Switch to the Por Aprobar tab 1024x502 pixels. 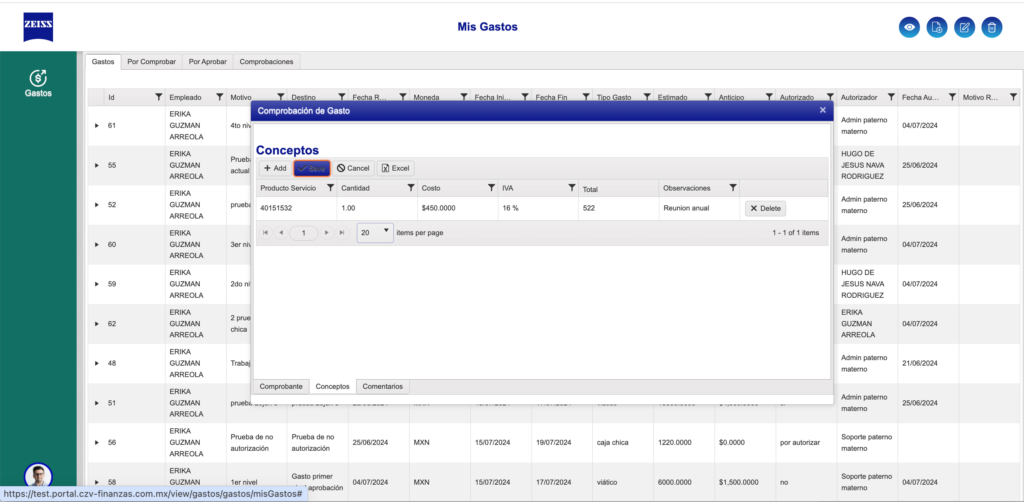pos(208,61)
